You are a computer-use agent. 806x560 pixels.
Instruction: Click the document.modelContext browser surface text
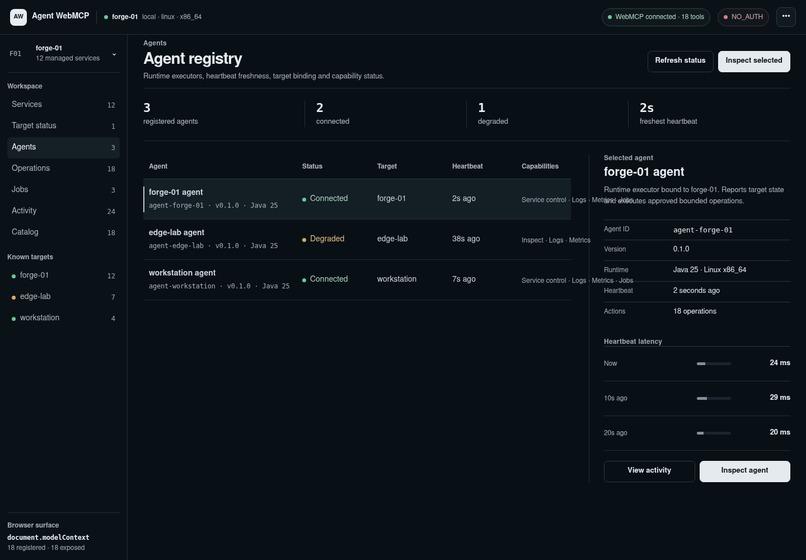pyautogui.click(x=48, y=537)
